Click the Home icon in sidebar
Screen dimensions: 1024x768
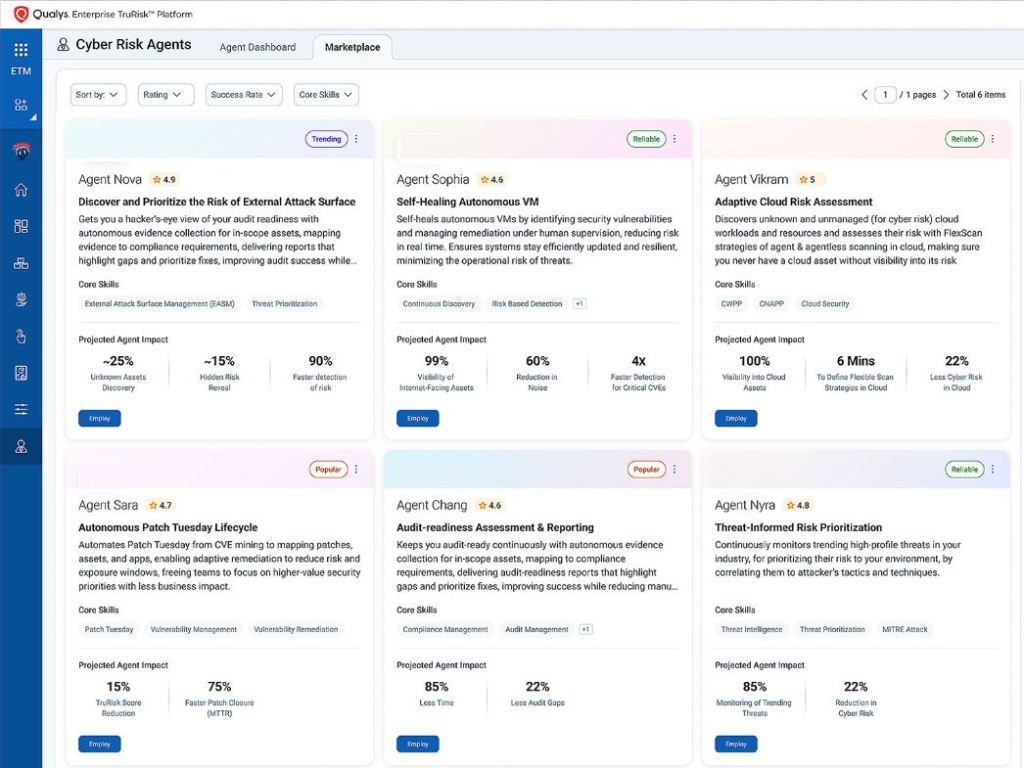click(x=21, y=190)
